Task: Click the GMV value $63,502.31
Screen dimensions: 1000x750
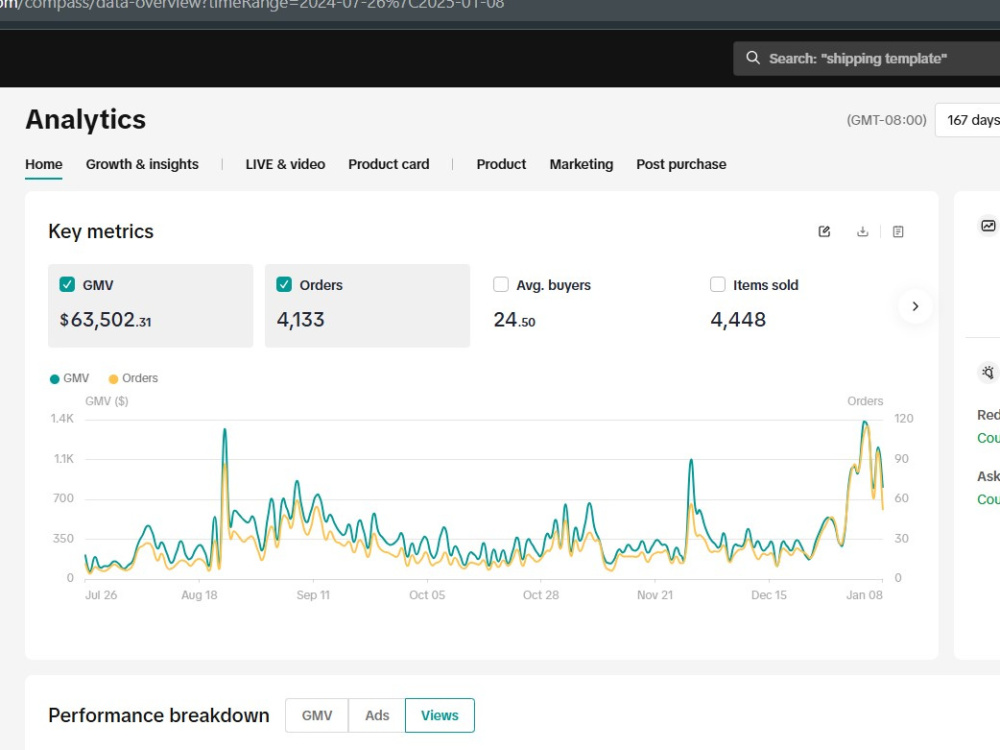Action: point(105,320)
